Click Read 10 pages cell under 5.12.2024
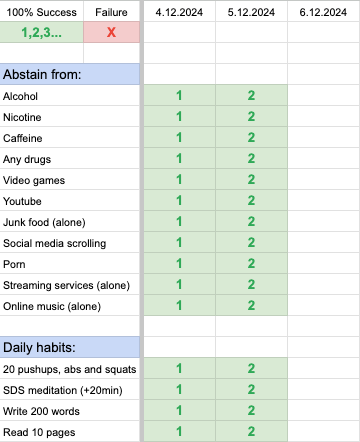This screenshot has width=360, height=442. [251, 432]
